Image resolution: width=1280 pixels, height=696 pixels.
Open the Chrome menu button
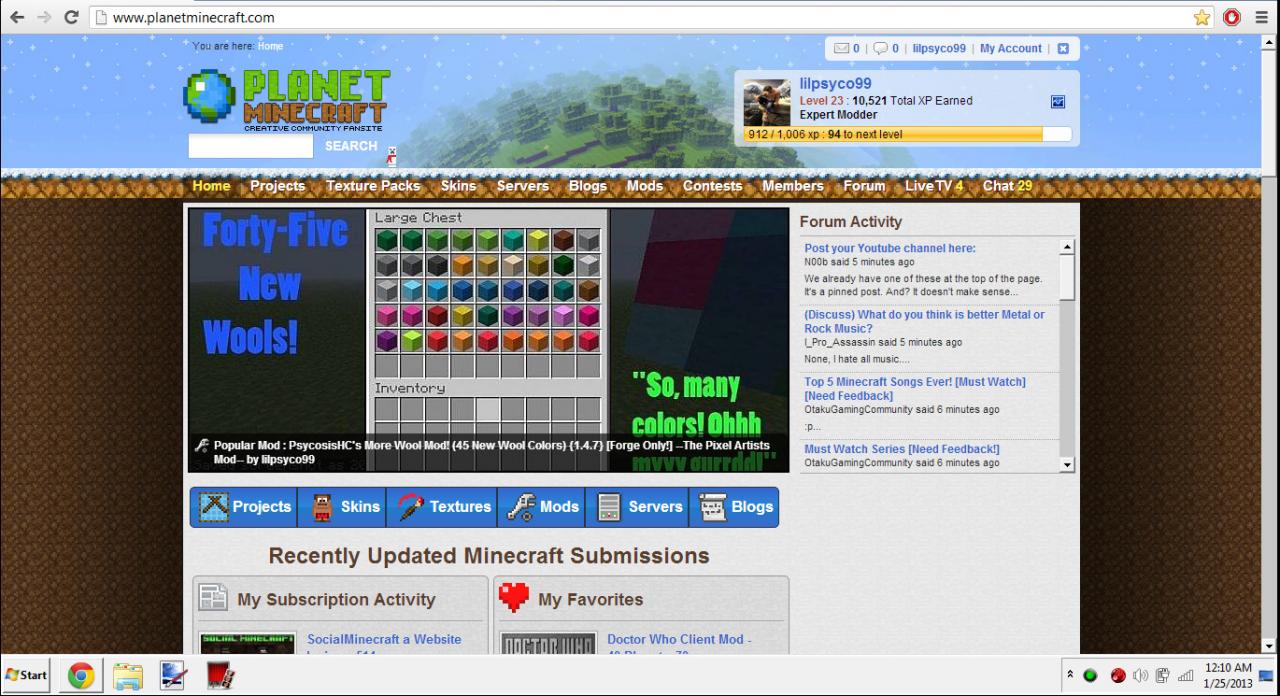(x=1261, y=17)
